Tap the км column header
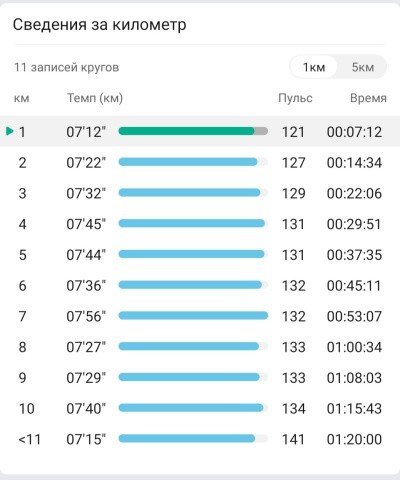Image resolution: width=400 pixels, height=480 pixels. pyautogui.click(x=22, y=98)
